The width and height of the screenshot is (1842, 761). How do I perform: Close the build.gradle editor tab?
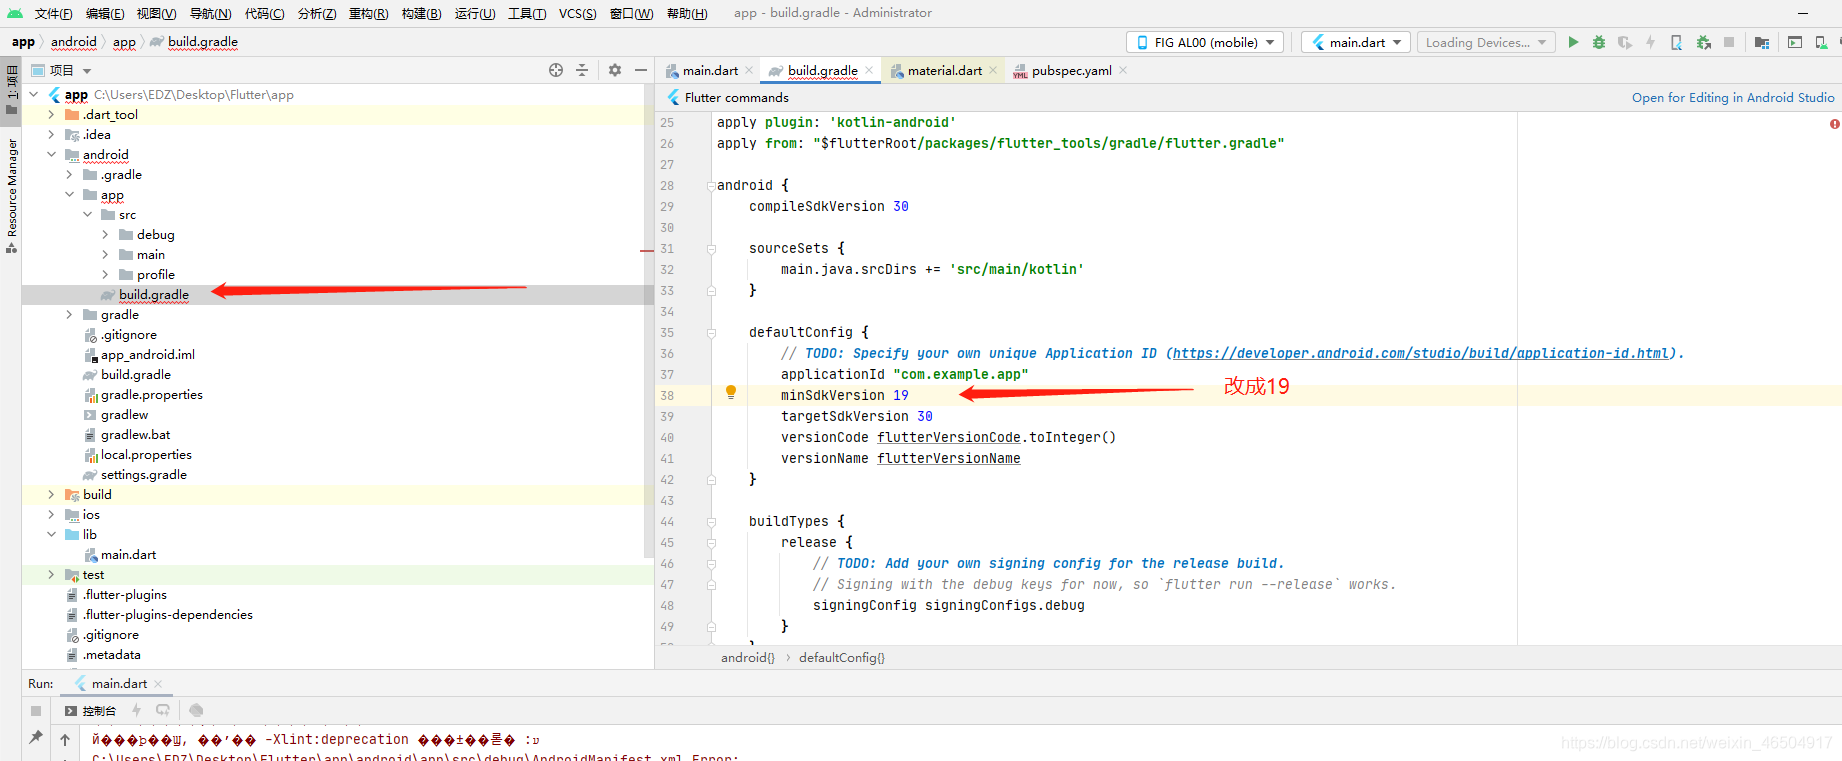point(869,70)
